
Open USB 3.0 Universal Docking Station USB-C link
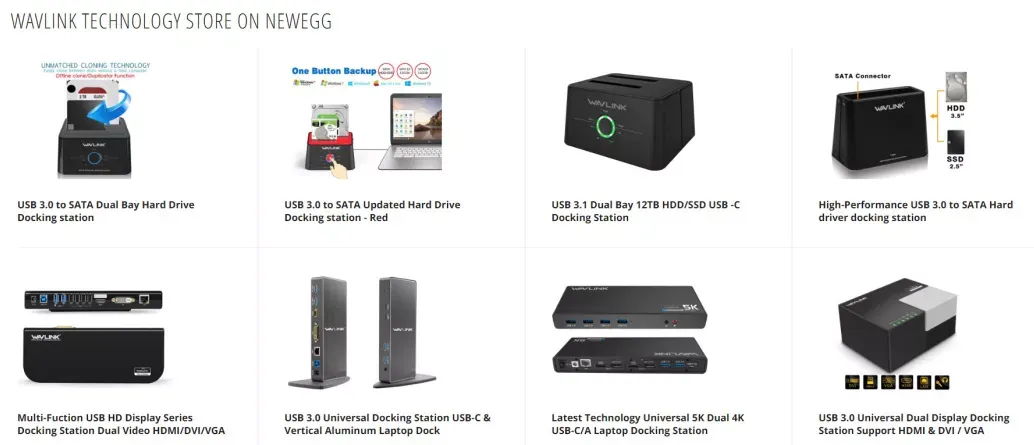coord(388,424)
